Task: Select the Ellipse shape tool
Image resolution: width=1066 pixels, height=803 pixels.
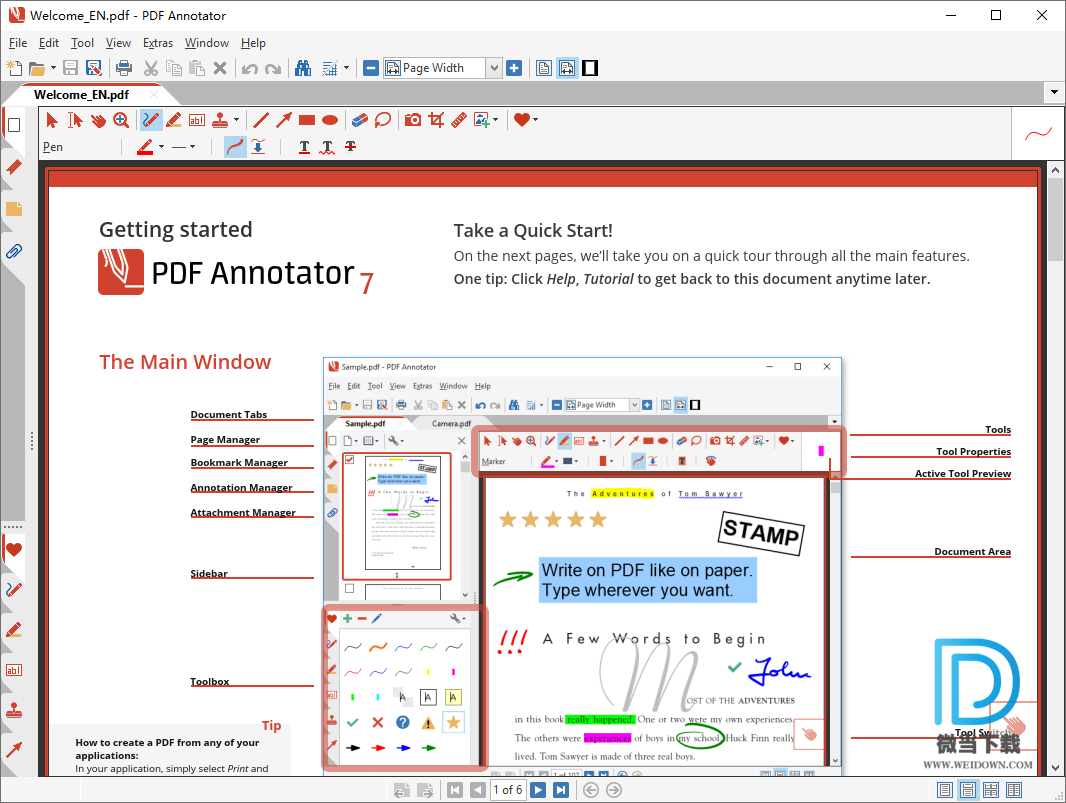Action: (x=330, y=120)
